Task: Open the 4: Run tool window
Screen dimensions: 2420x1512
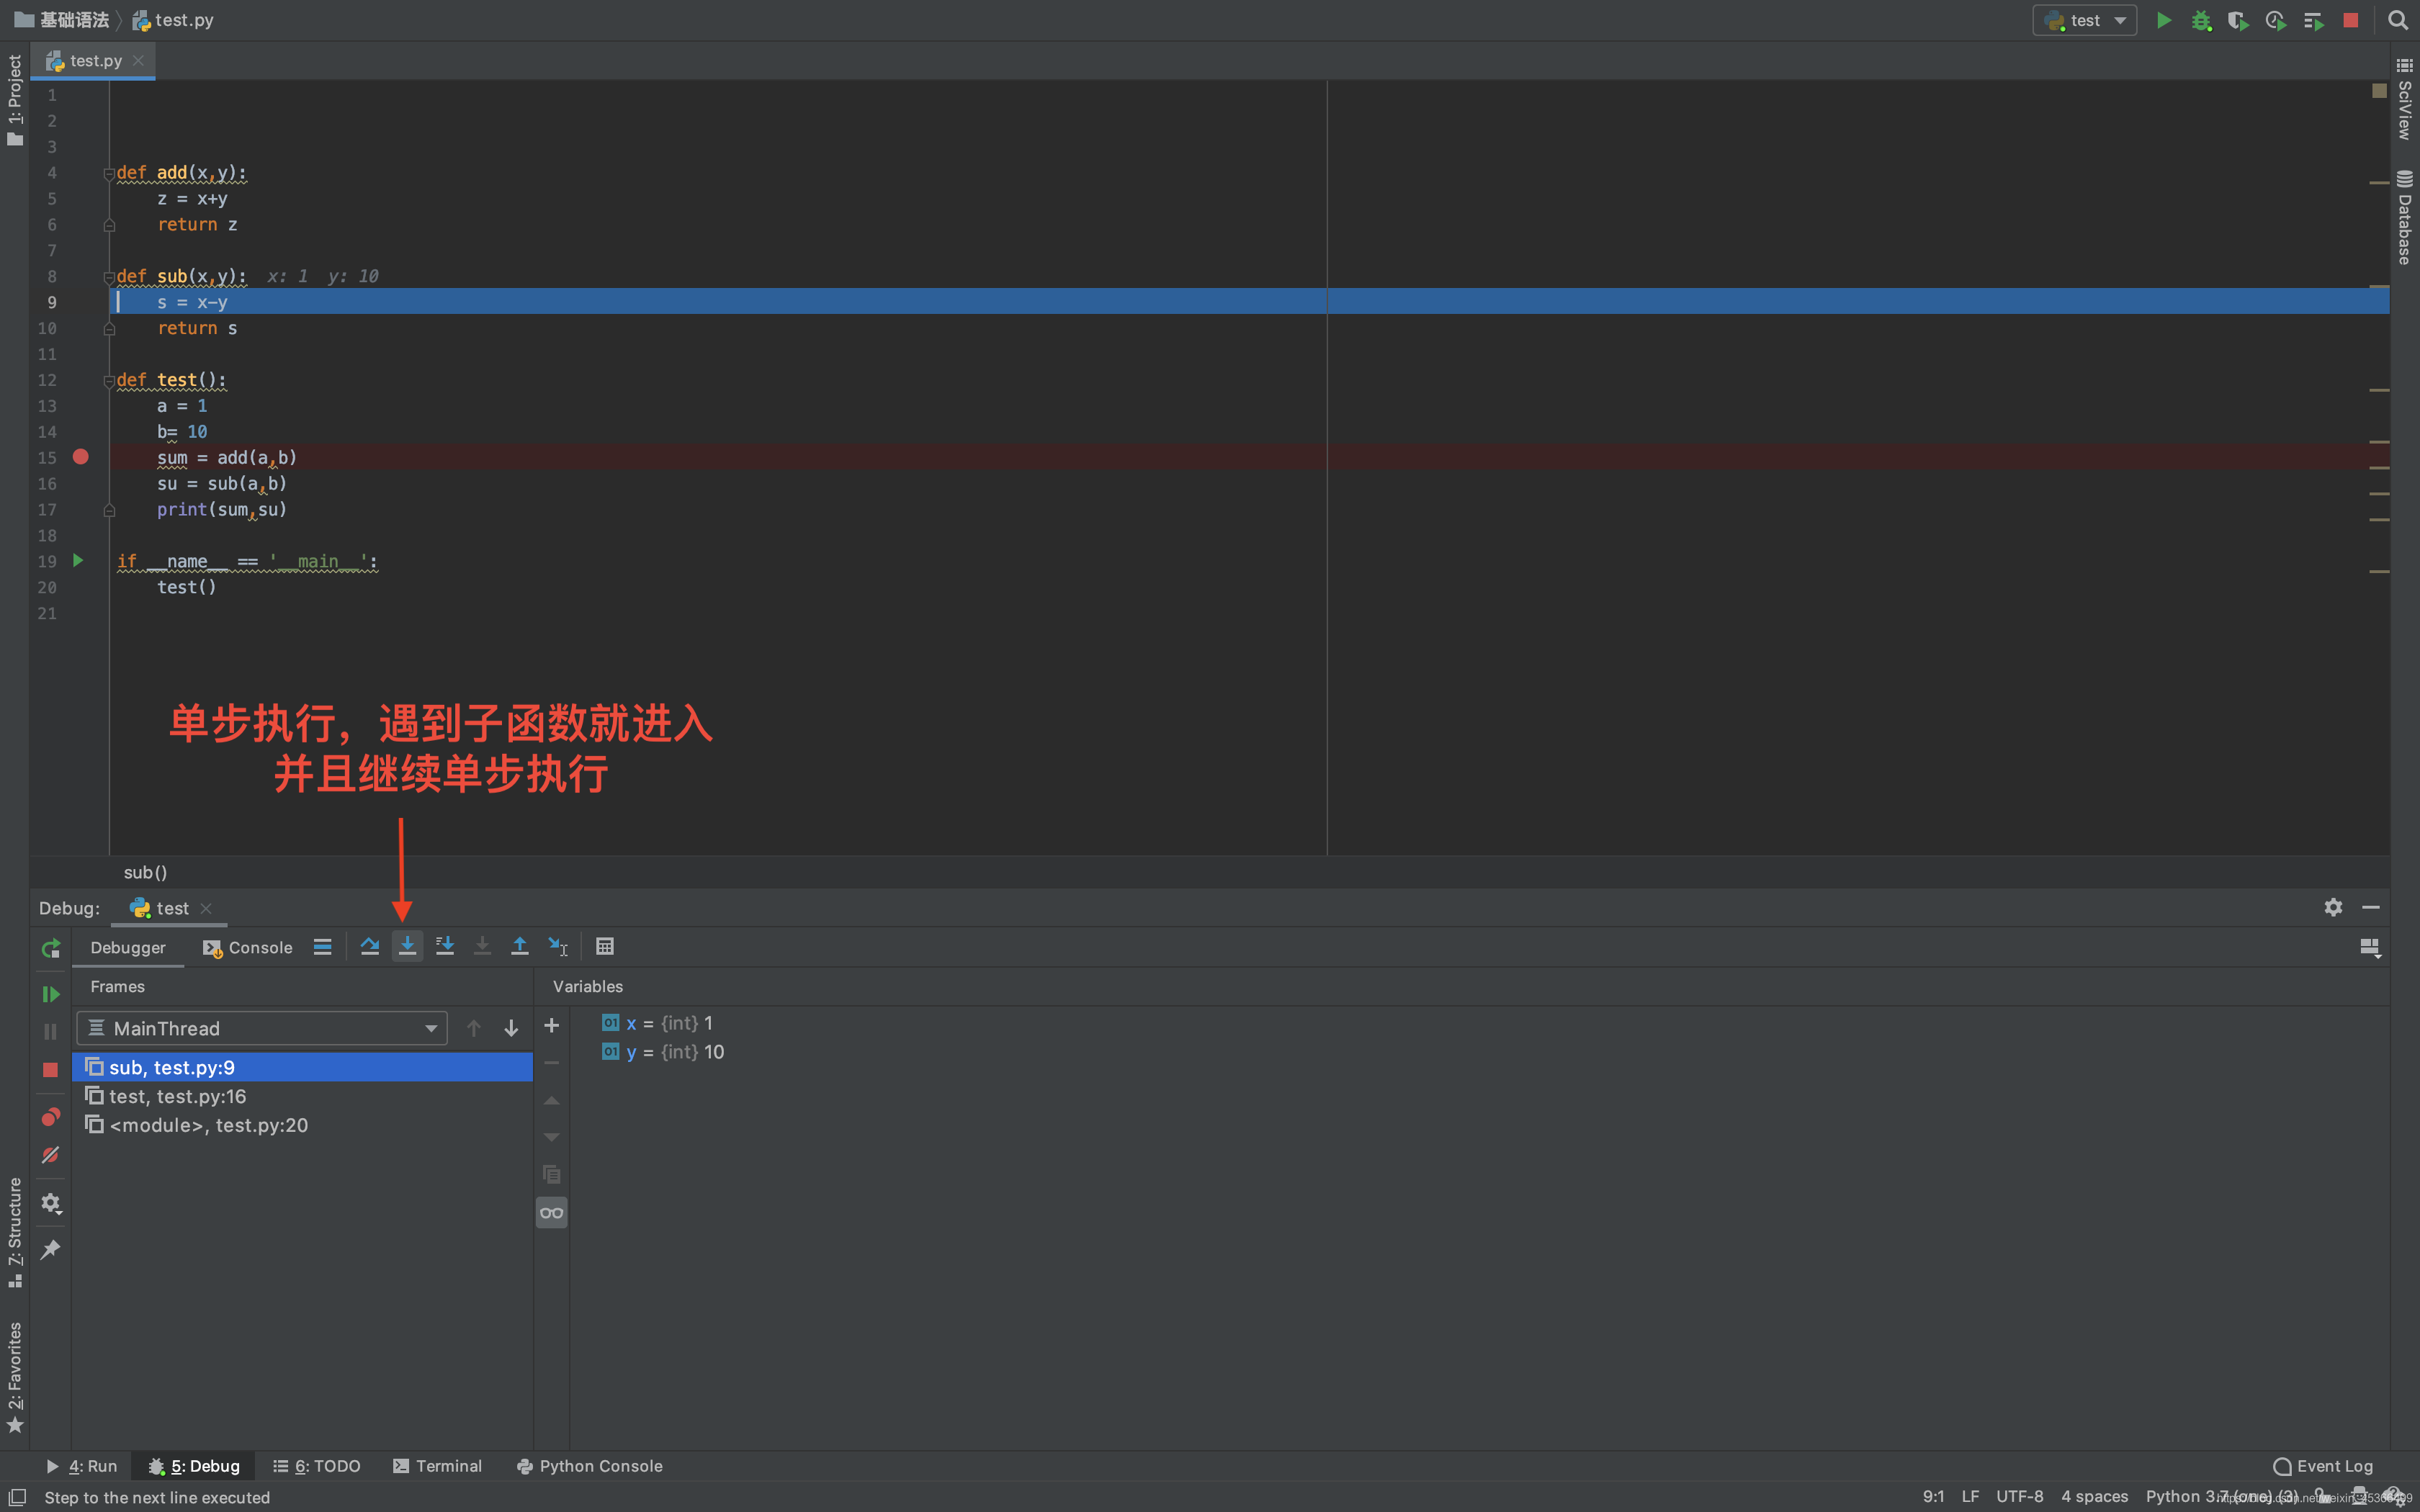Action: pyautogui.click(x=82, y=1466)
